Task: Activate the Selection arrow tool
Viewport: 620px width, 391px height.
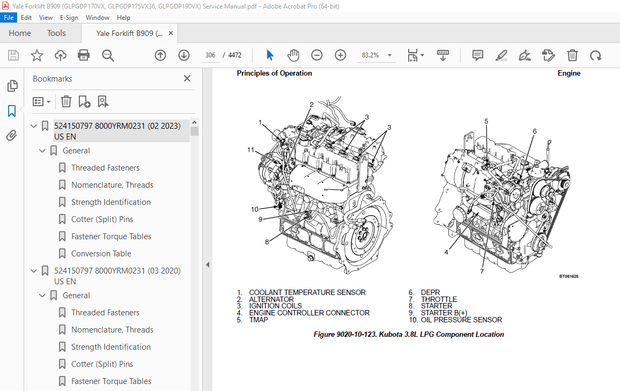Action: pyautogui.click(x=270, y=55)
